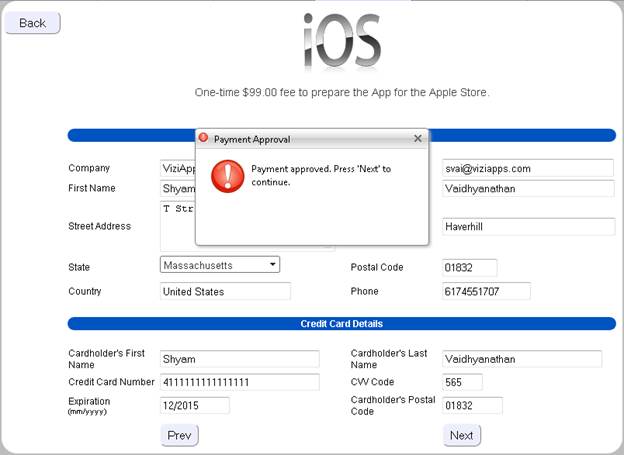The width and height of the screenshot is (624, 455).
Task: Click the First Name field showing Shyam behind dialog
Action: (178, 188)
